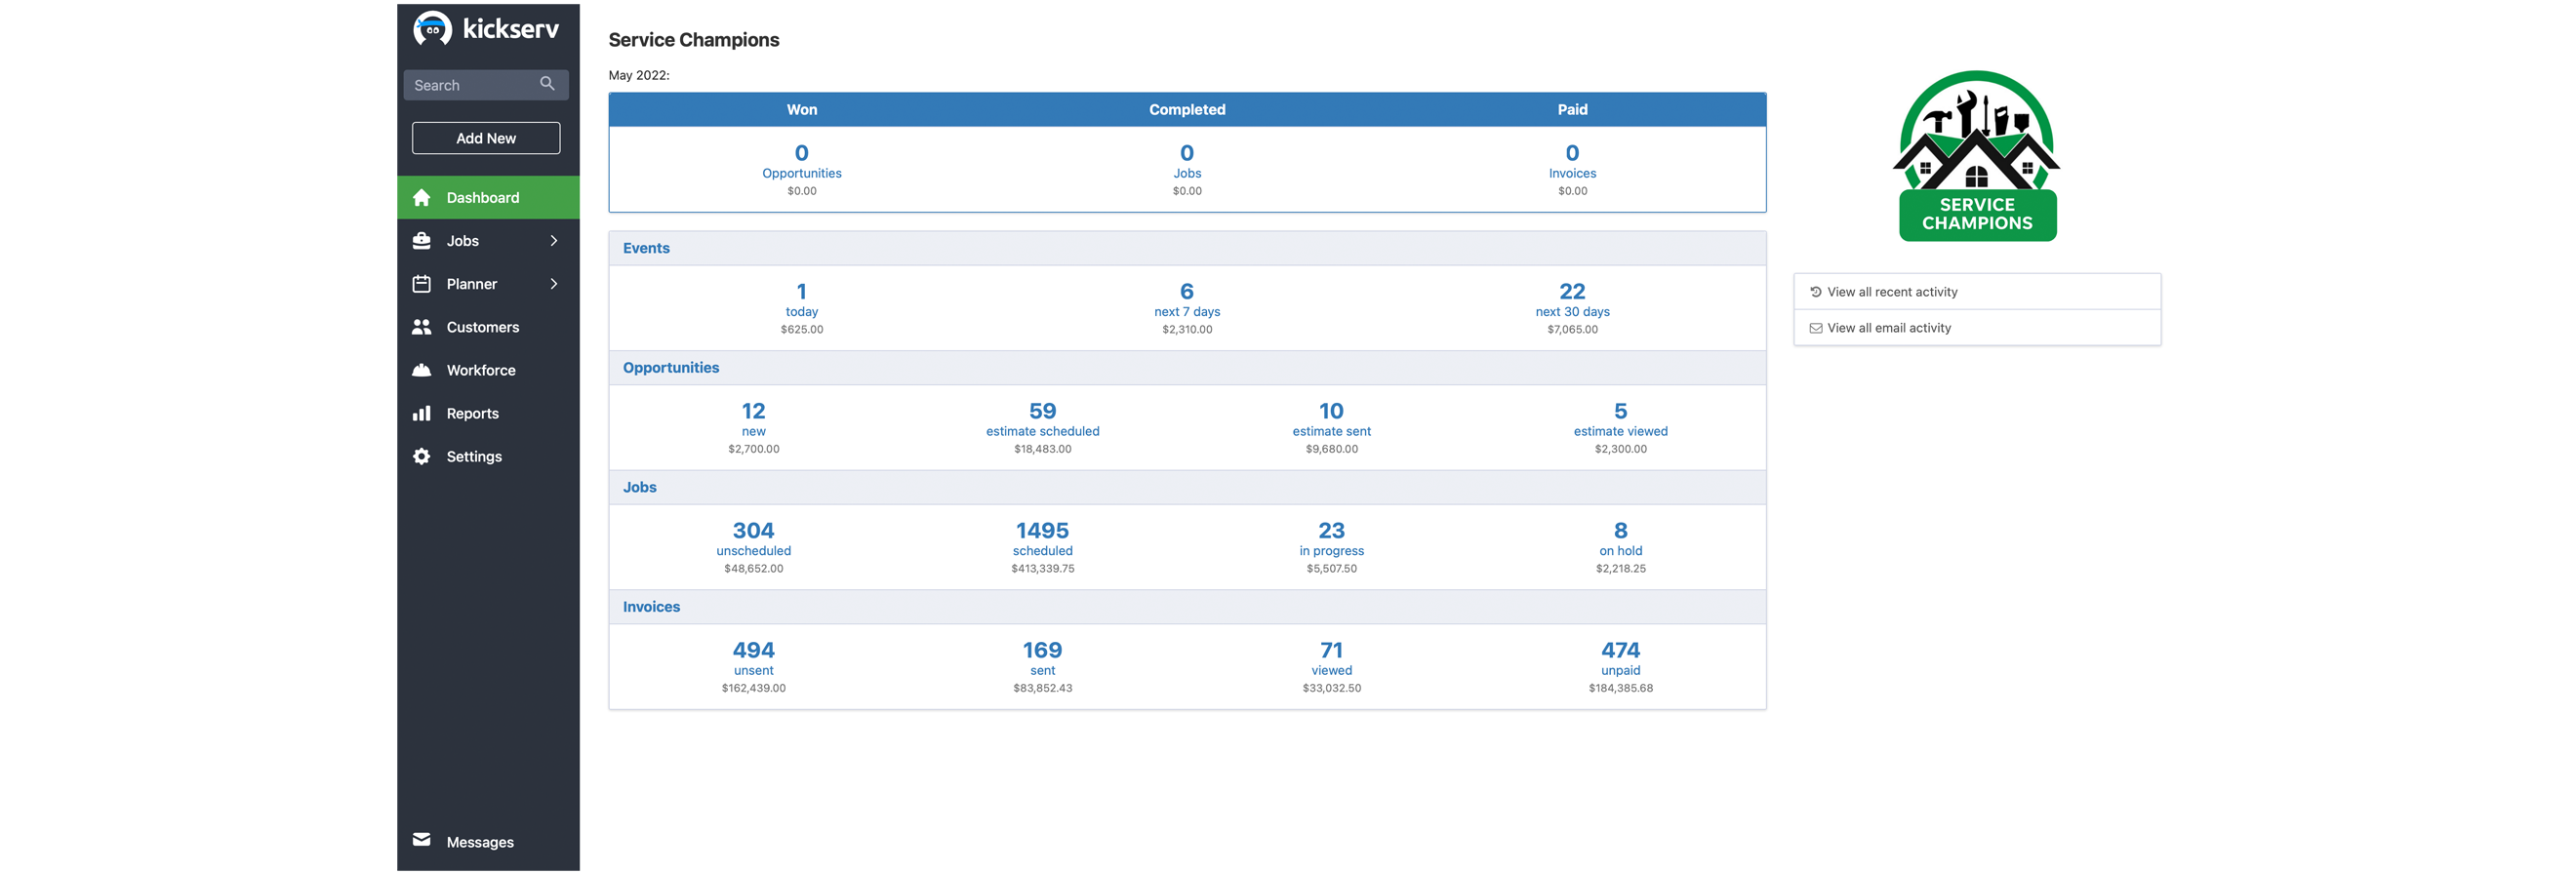Click the Service Champions logo image
The height and width of the screenshot is (874, 2576).
1977,155
